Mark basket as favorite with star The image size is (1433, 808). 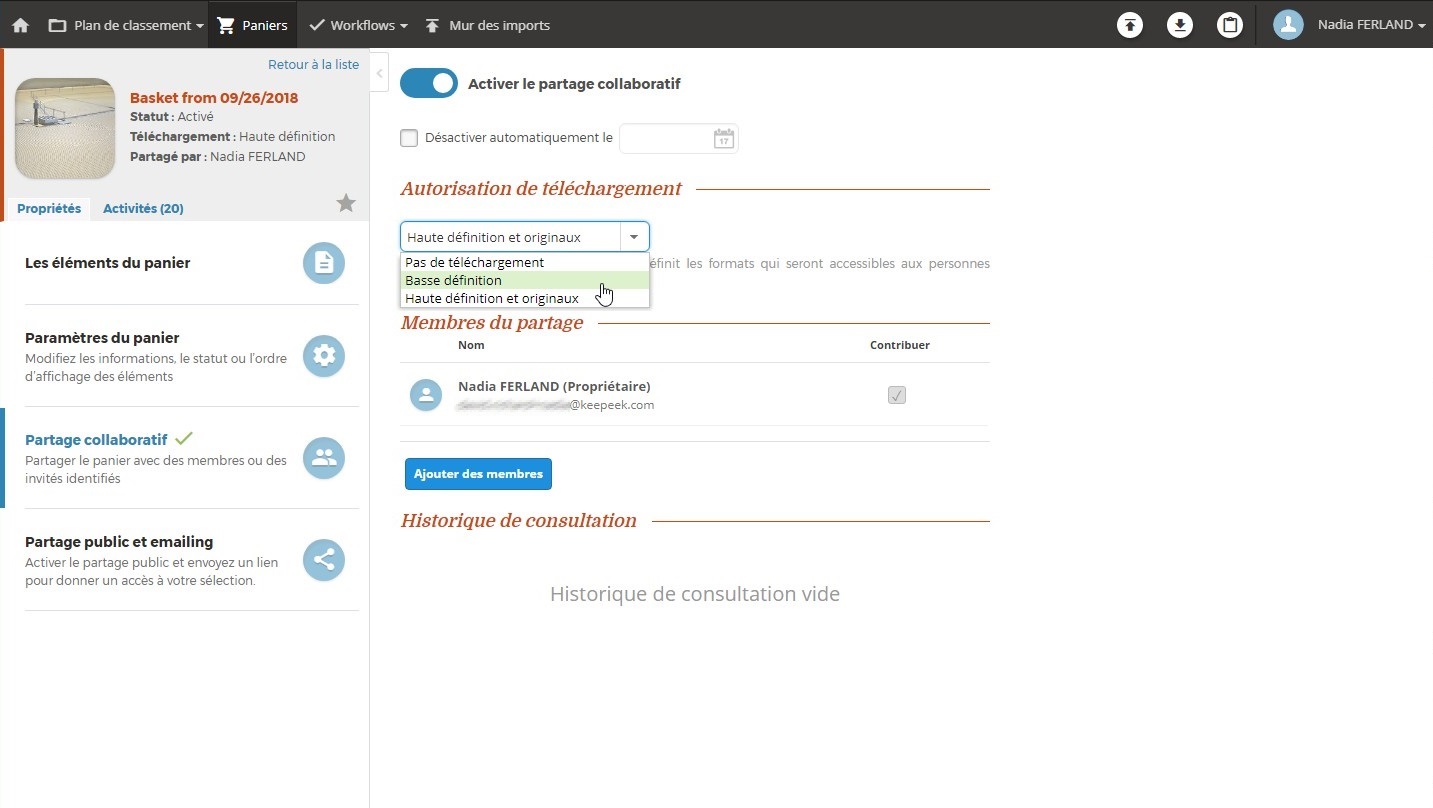point(346,204)
